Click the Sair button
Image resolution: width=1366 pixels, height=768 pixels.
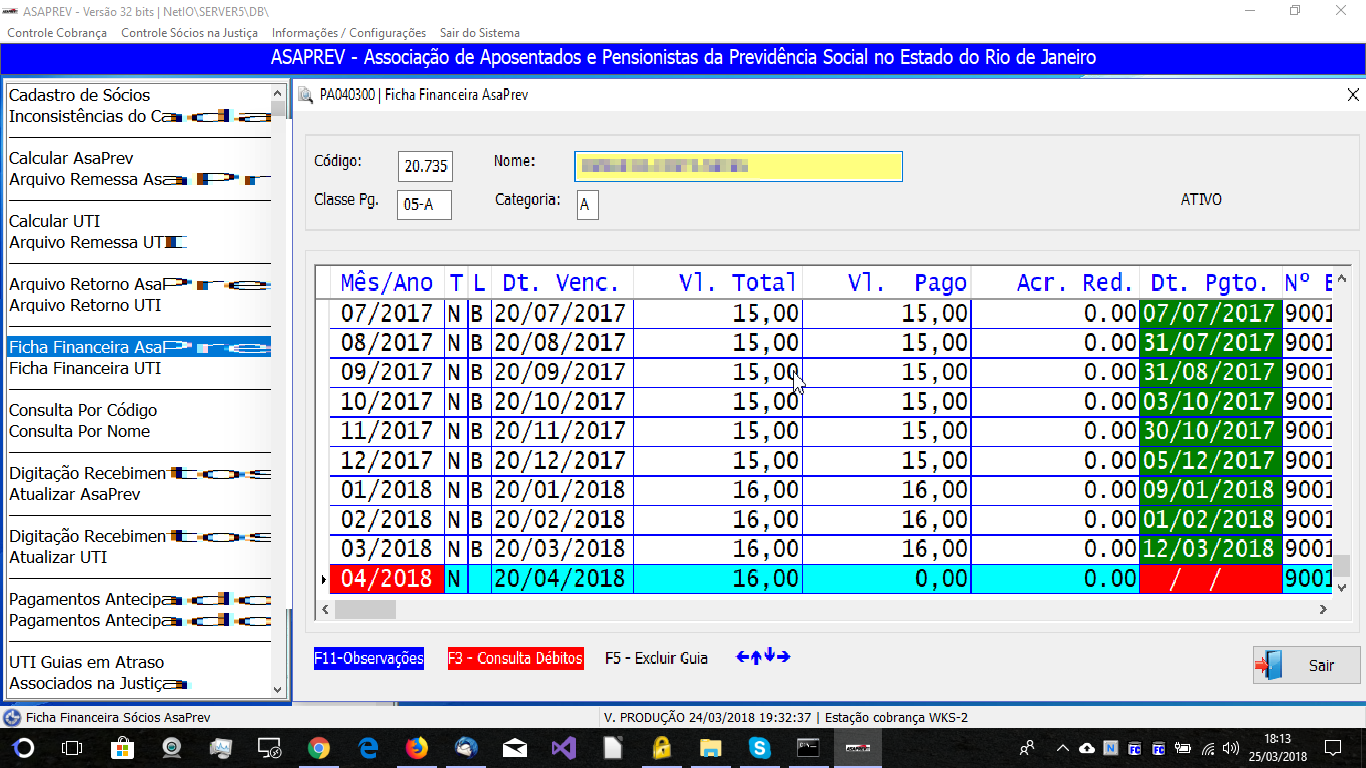click(x=1306, y=665)
